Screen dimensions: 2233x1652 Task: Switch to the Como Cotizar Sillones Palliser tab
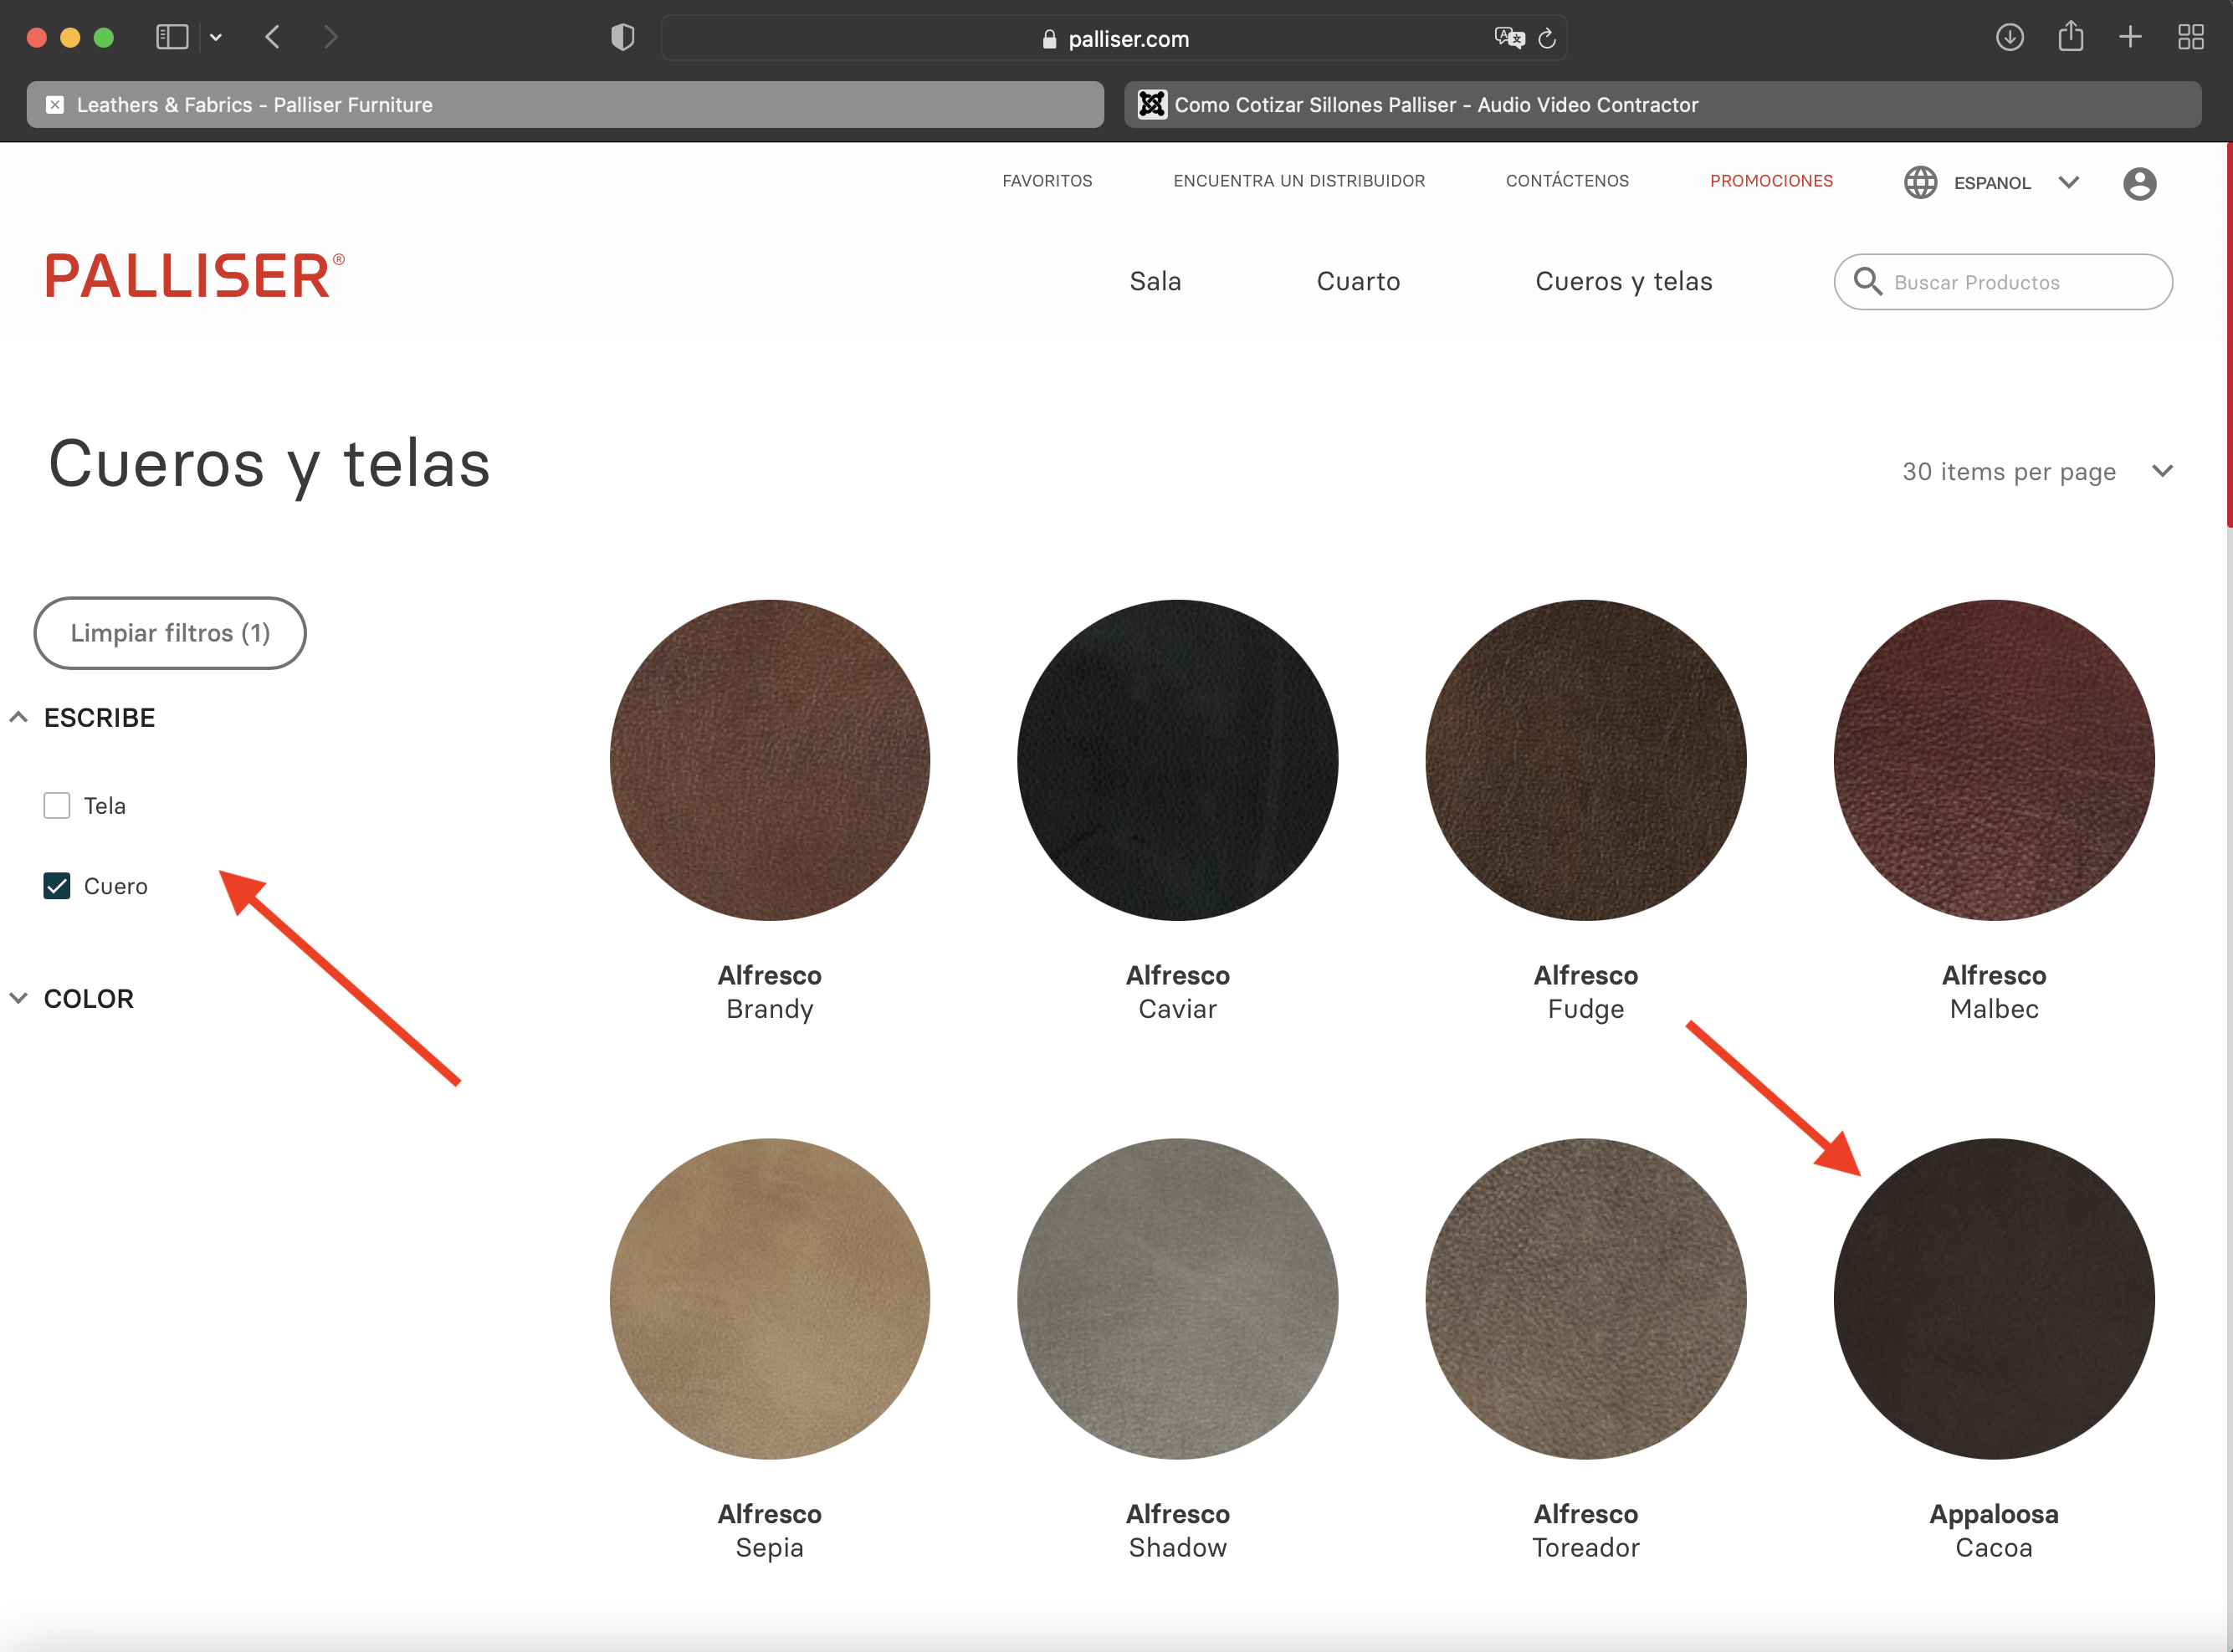pyautogui.click(x=1662, y=105)
